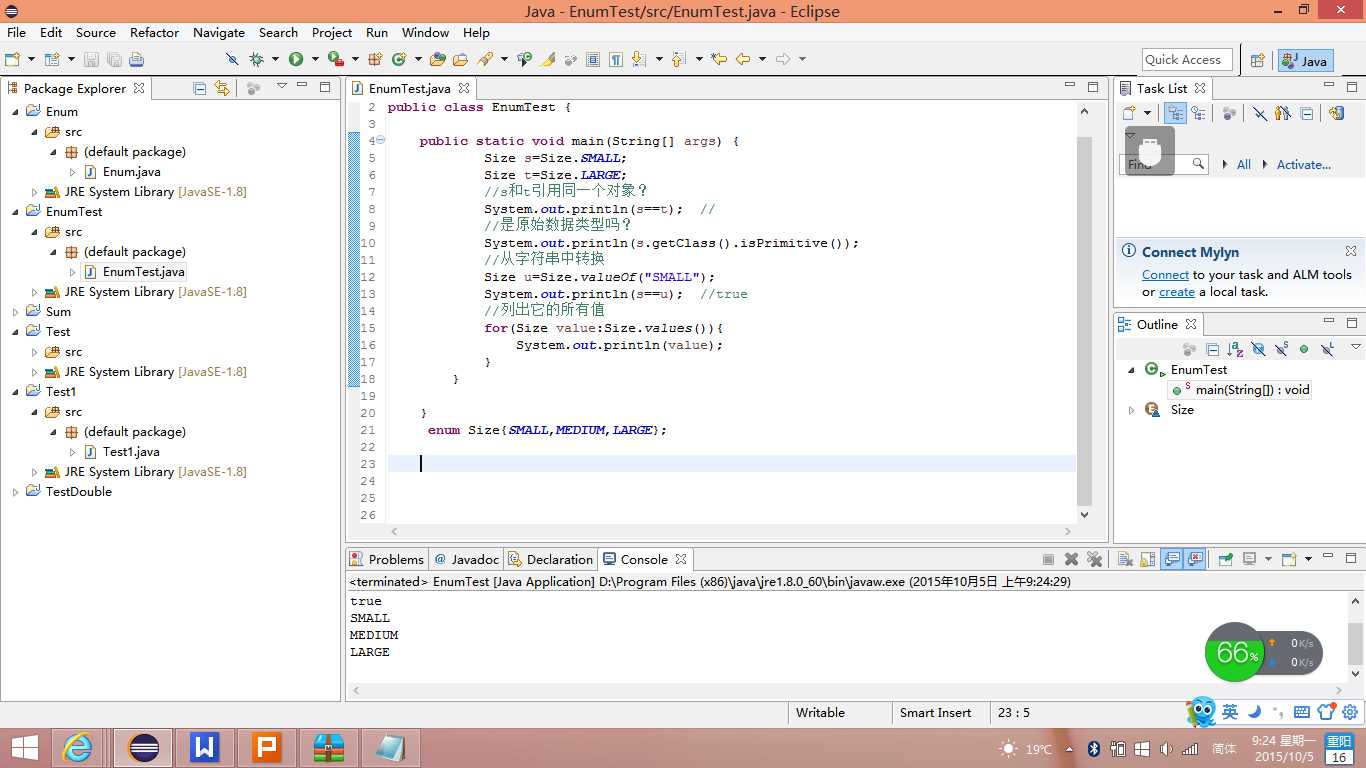1366x768 pixels.
Task: Toggle Scroll Lock in the Console toolbar
Action: pos(1148,560)
